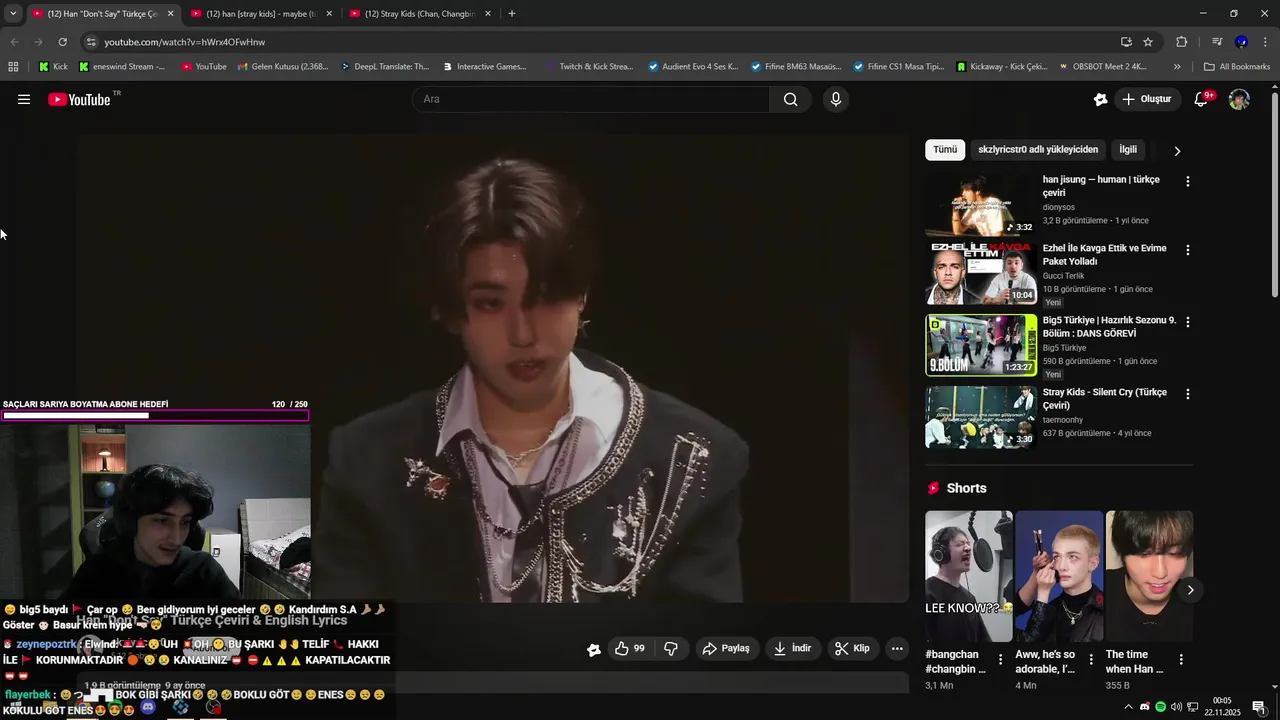Click the sparkle icon beside Oluştur
The image size is (1280, 720).
[1100, 99]
